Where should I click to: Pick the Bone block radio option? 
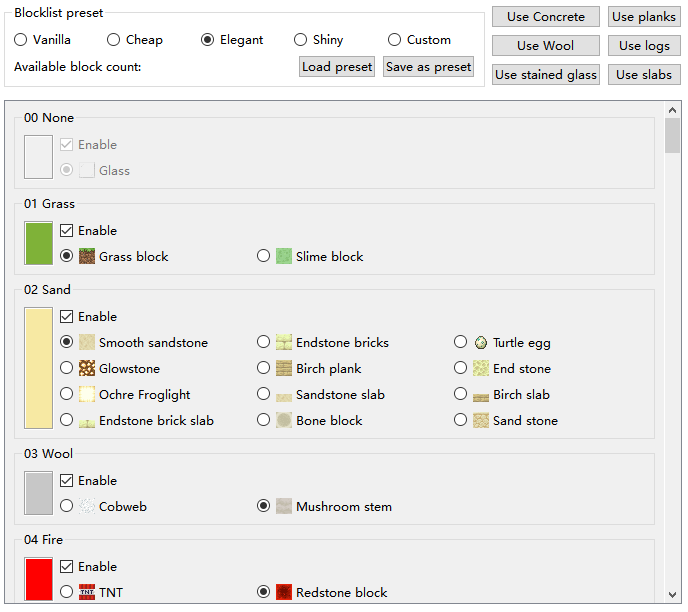264,420
